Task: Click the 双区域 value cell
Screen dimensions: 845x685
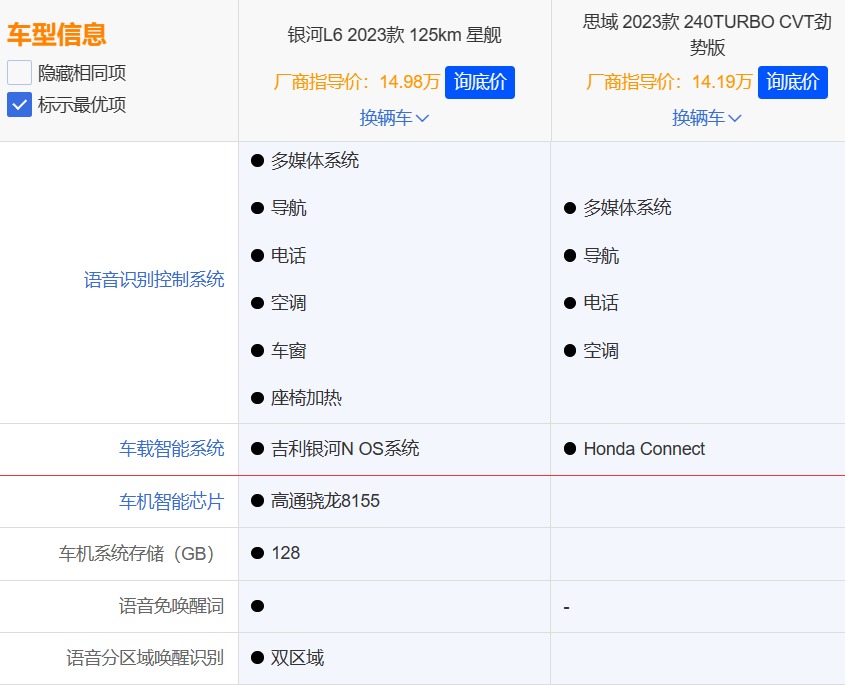Action: pyautogui.click(x=297, y=658)
